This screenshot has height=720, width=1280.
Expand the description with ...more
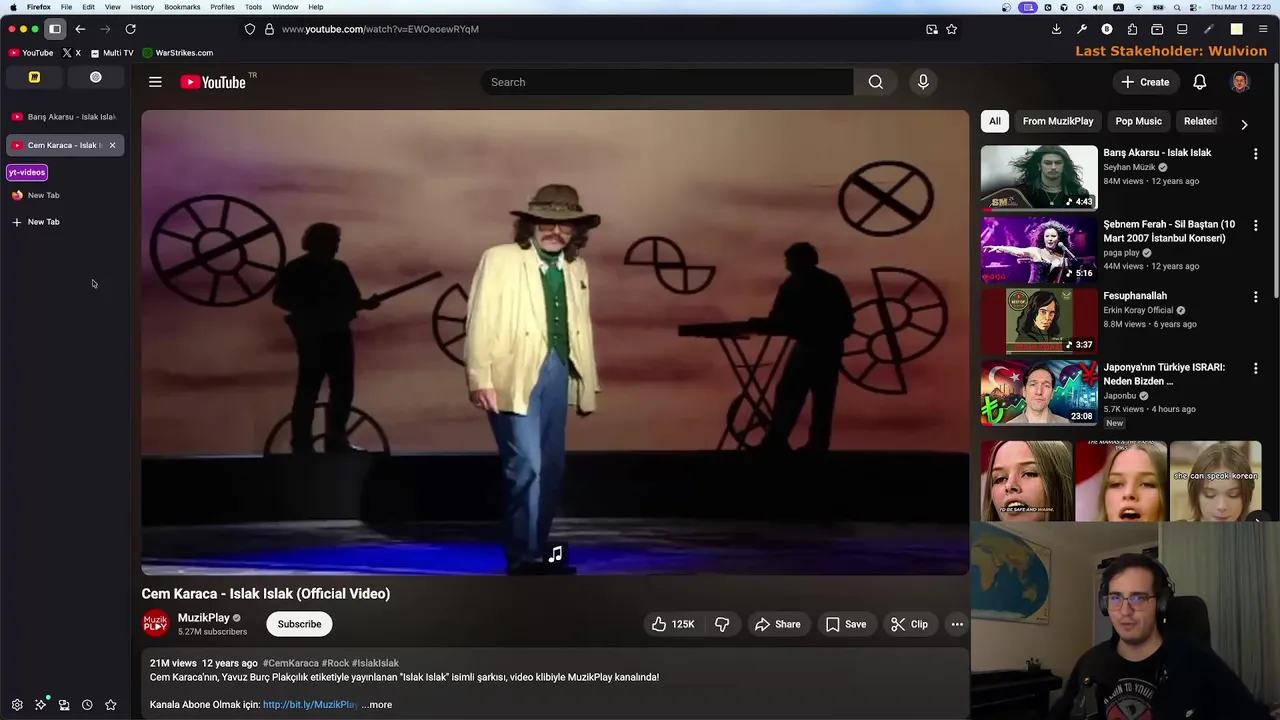pyautogui.click(x=377, y=705)
